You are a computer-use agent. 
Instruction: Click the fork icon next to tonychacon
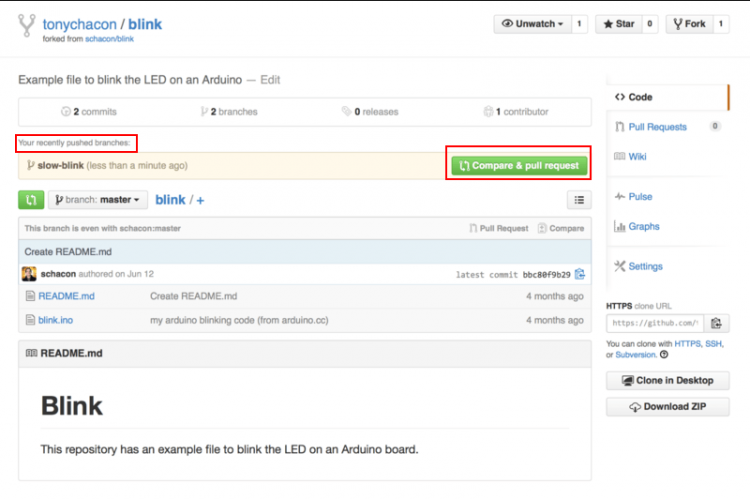[27, 25]
